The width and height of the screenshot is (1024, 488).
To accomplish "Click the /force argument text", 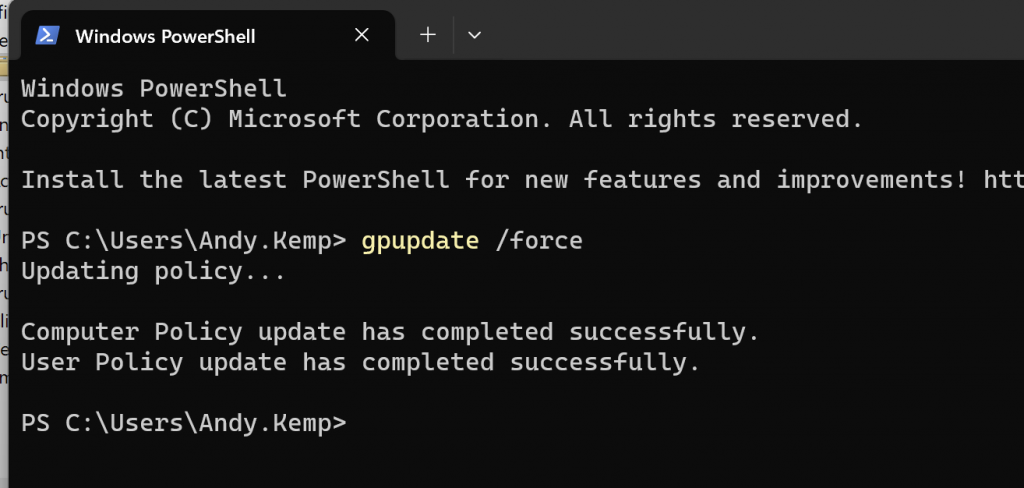I will (539, 240).
